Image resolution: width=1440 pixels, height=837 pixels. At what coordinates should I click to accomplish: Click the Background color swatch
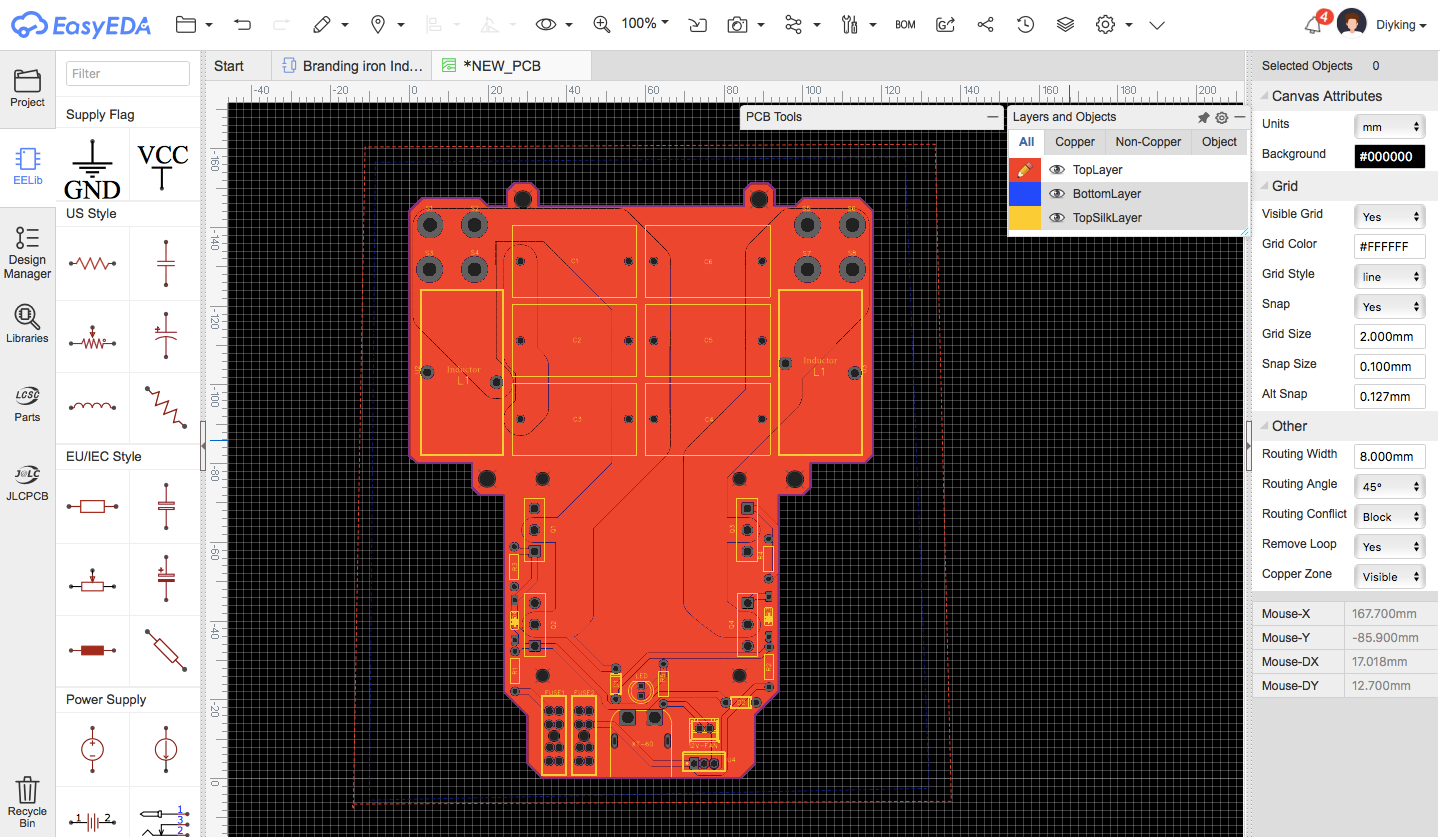coord(1389,157)
